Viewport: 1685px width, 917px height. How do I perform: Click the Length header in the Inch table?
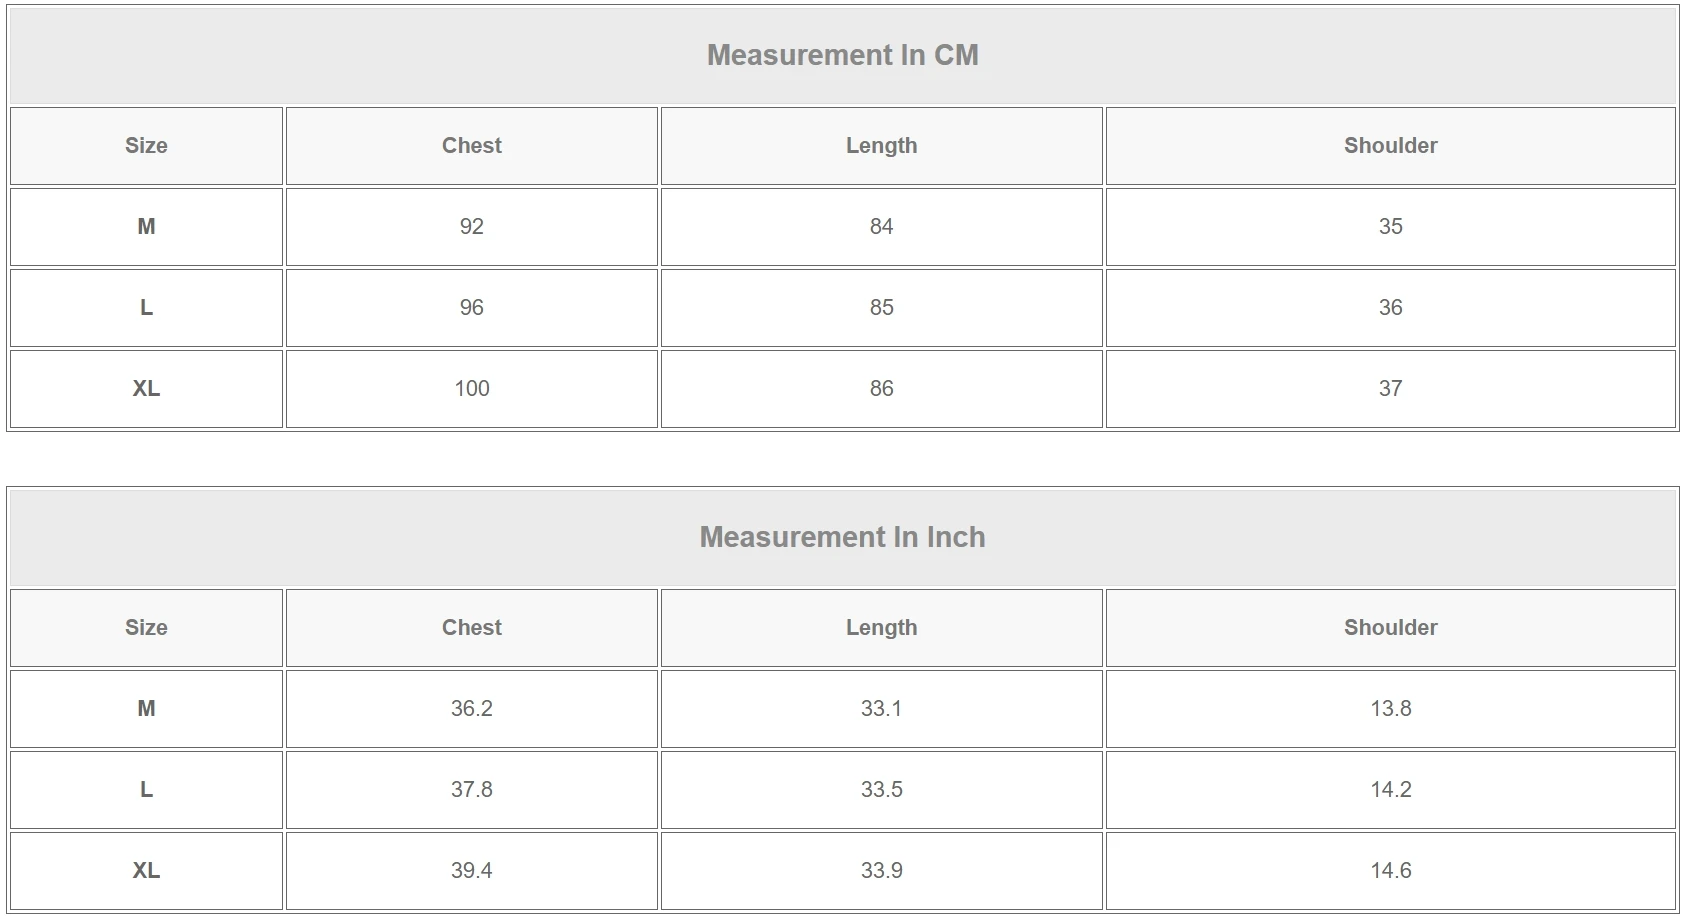pyautogui.click(x=881, y=628)
